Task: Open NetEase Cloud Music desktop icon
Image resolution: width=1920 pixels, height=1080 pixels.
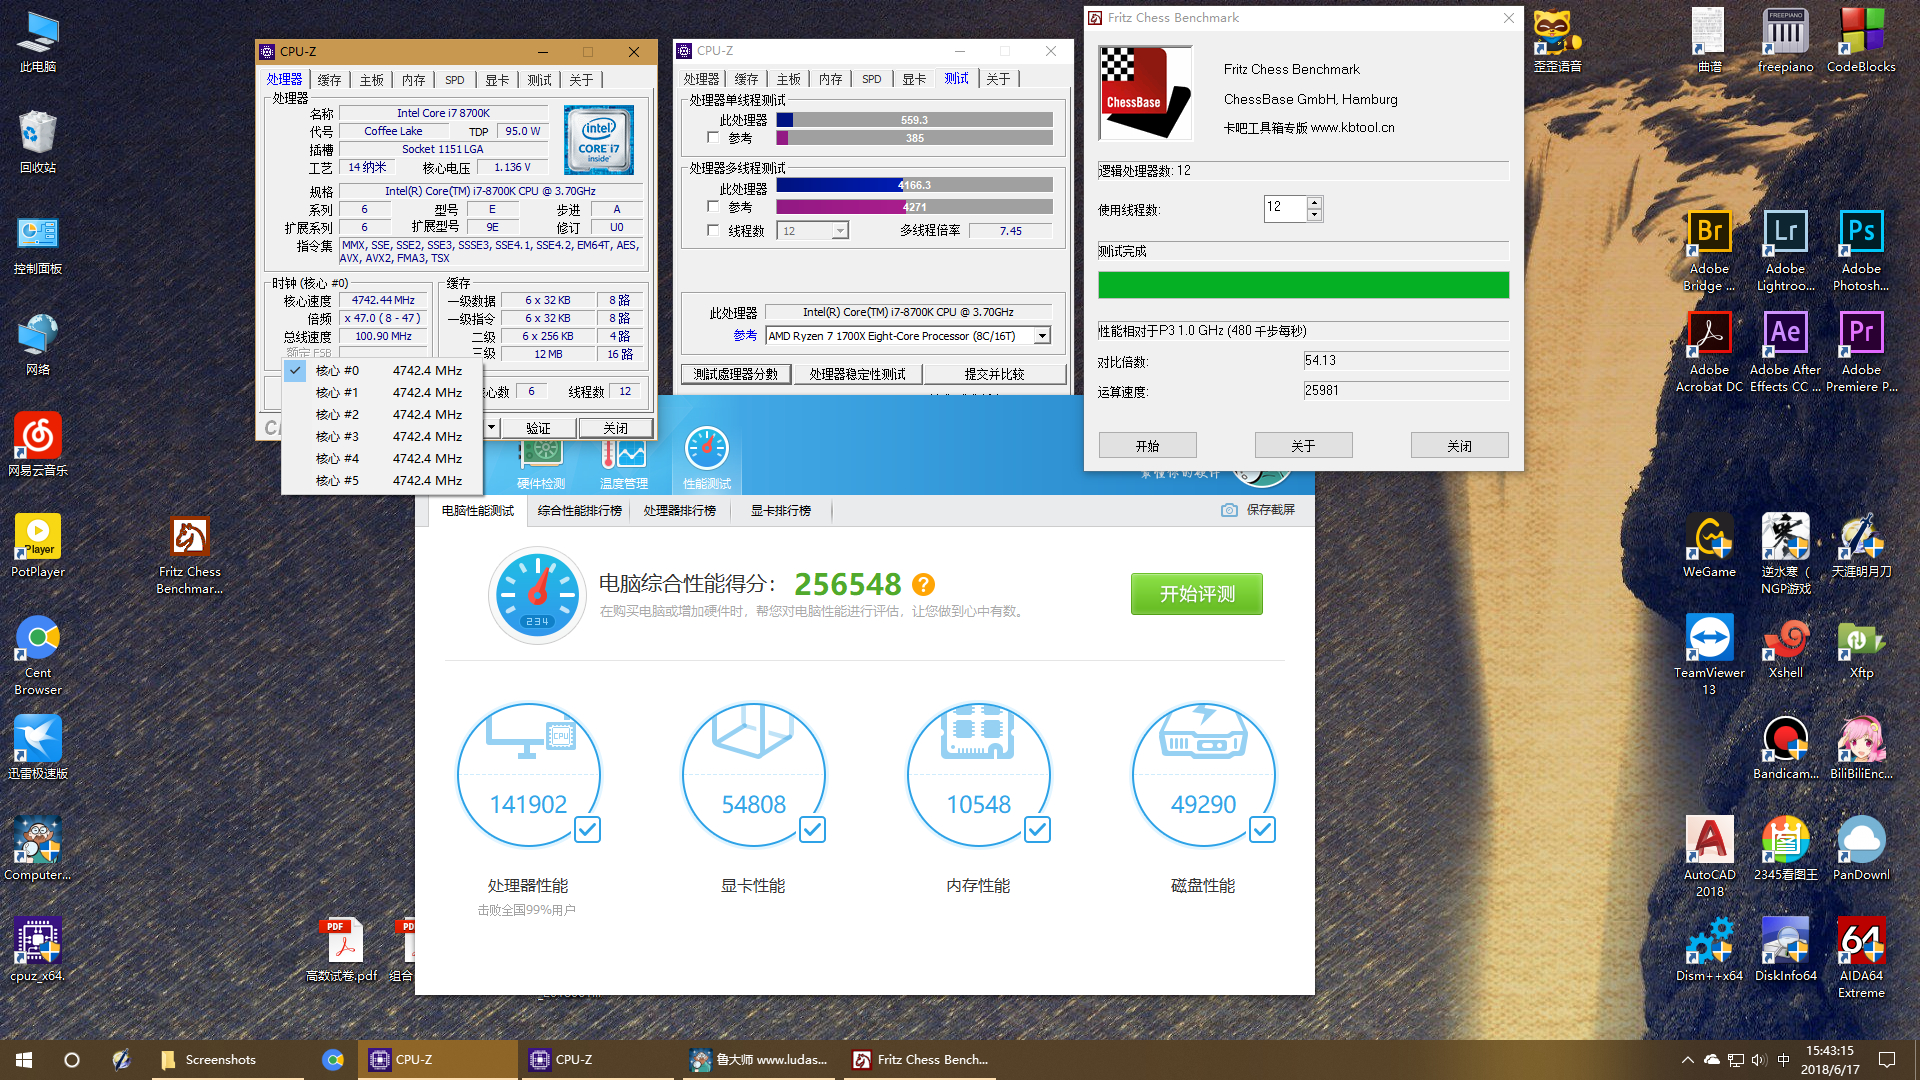Action: point(38,446)
